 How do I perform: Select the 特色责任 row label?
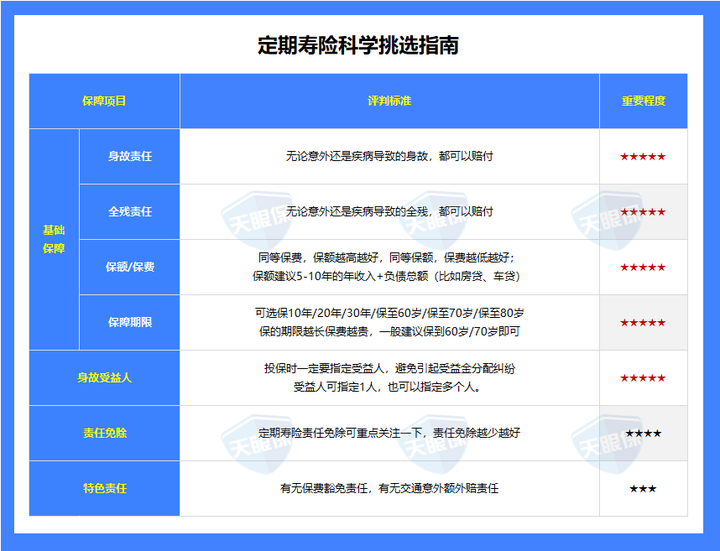[104, 488]
